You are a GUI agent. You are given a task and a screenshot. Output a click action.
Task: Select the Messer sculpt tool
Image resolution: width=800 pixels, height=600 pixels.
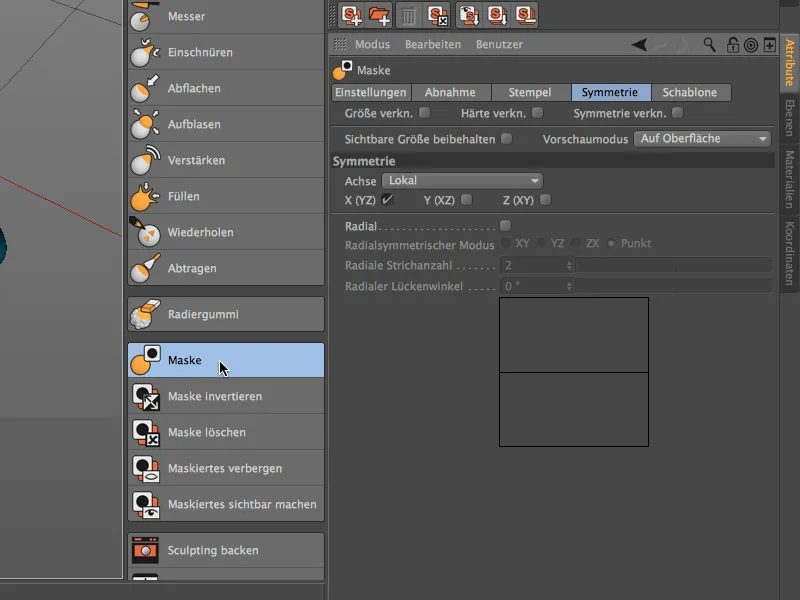click(x=226, y=16)
